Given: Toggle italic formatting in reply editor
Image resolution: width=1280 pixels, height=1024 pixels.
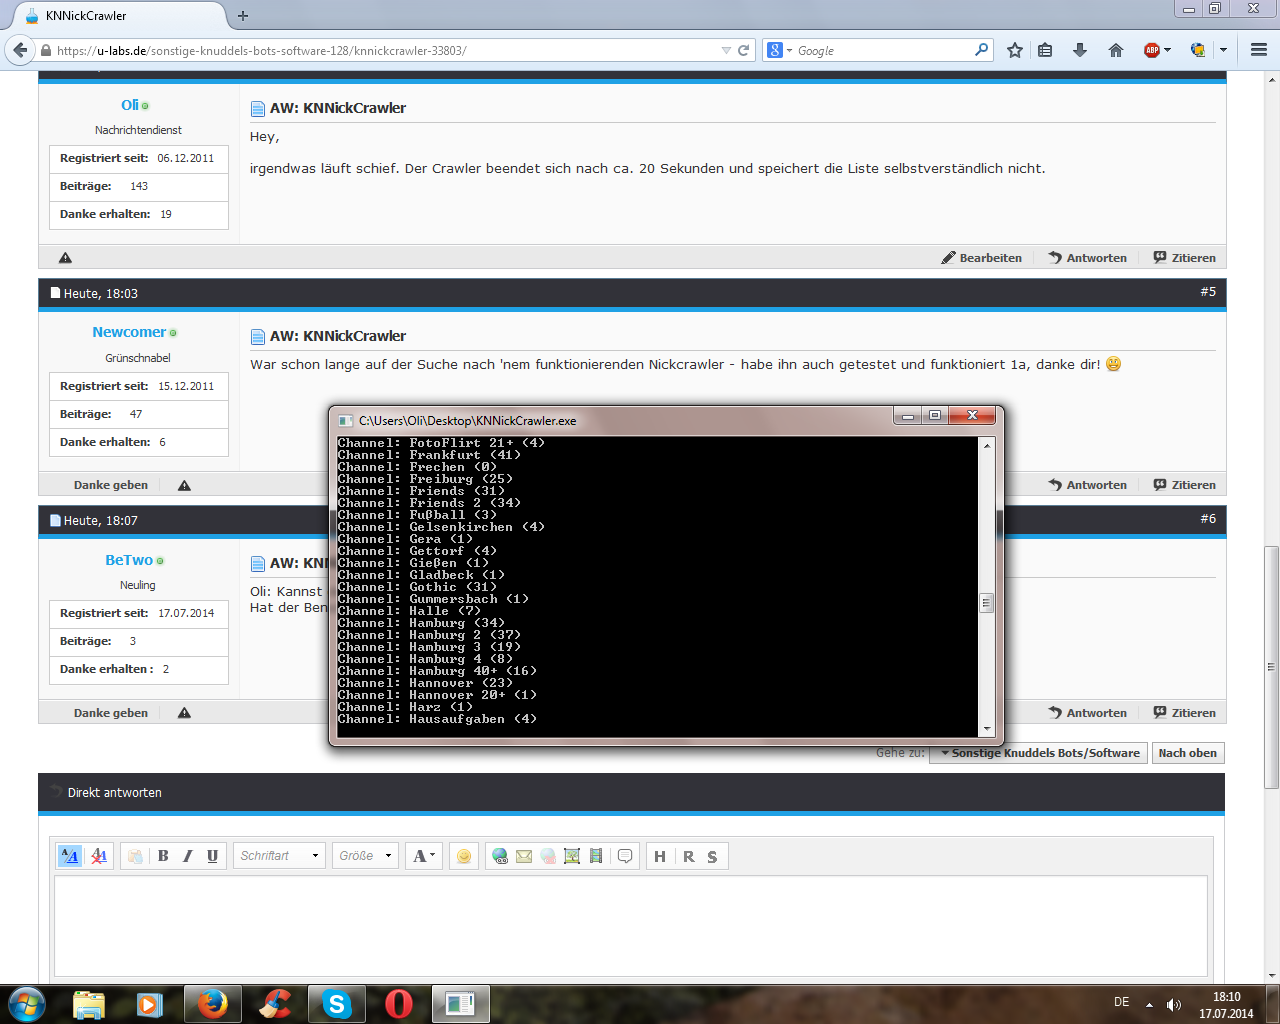Looking at the screenshot, I should 187,856.
